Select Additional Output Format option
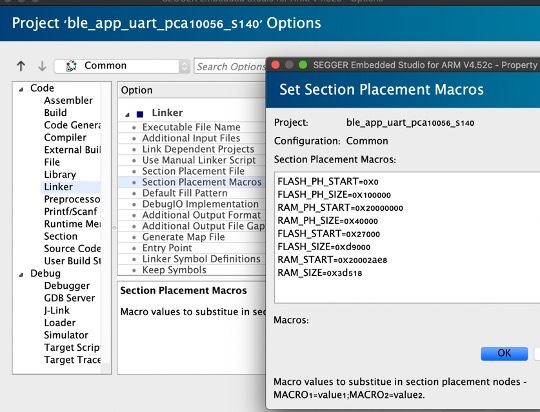This screenshot has height=412, width=540. click(x=201, y=215)
